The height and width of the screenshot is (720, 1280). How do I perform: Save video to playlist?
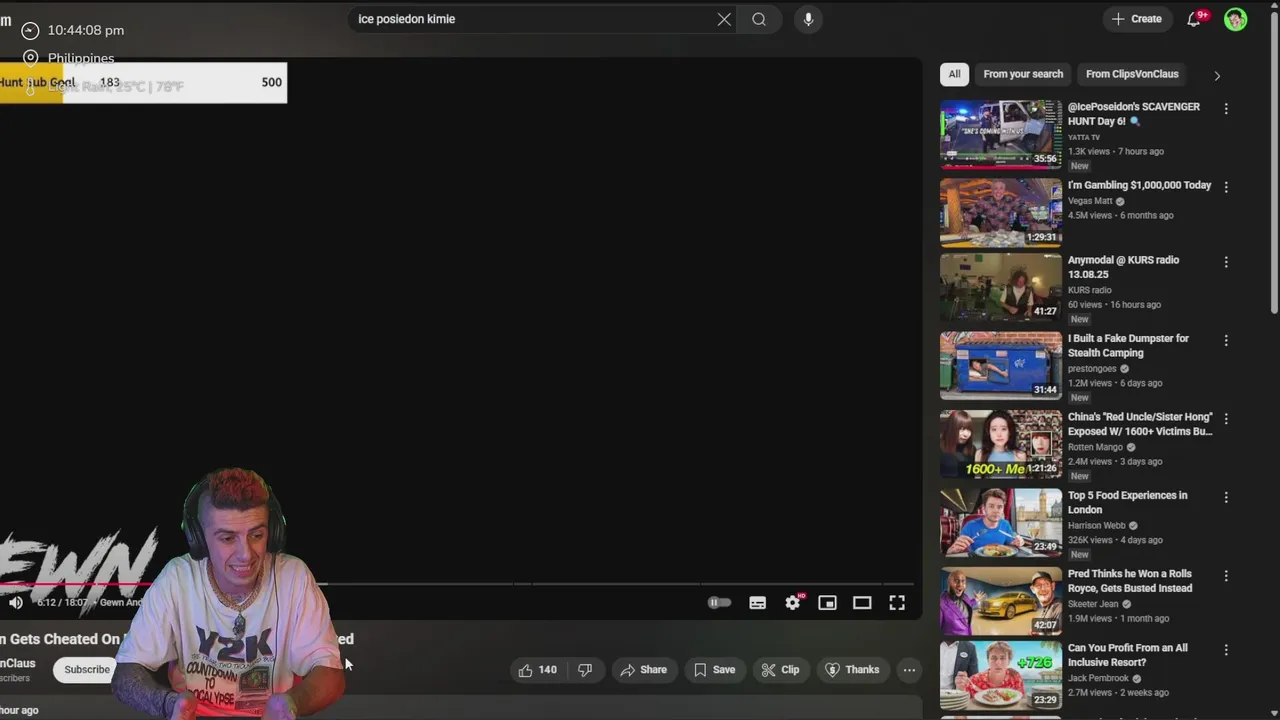(x=714, y=670)
